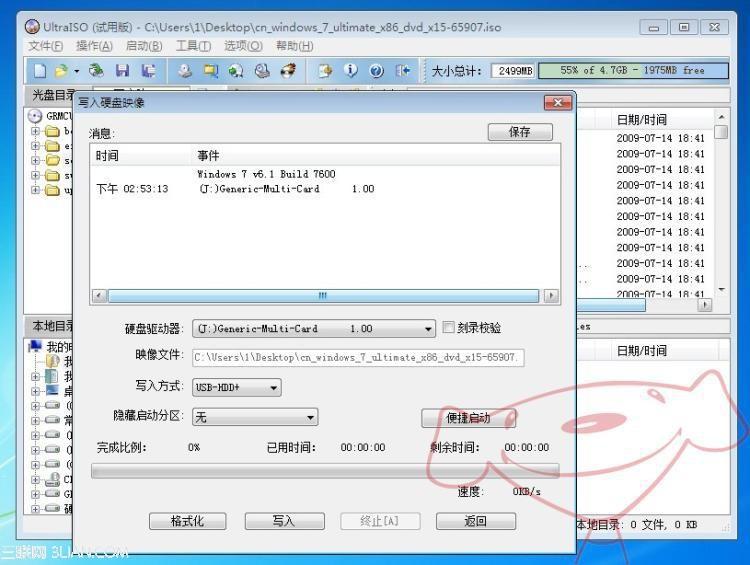Screen dimensions: 750x565
Task: Click the Burn CD/DVD Image icon
Action: [288, 71]
